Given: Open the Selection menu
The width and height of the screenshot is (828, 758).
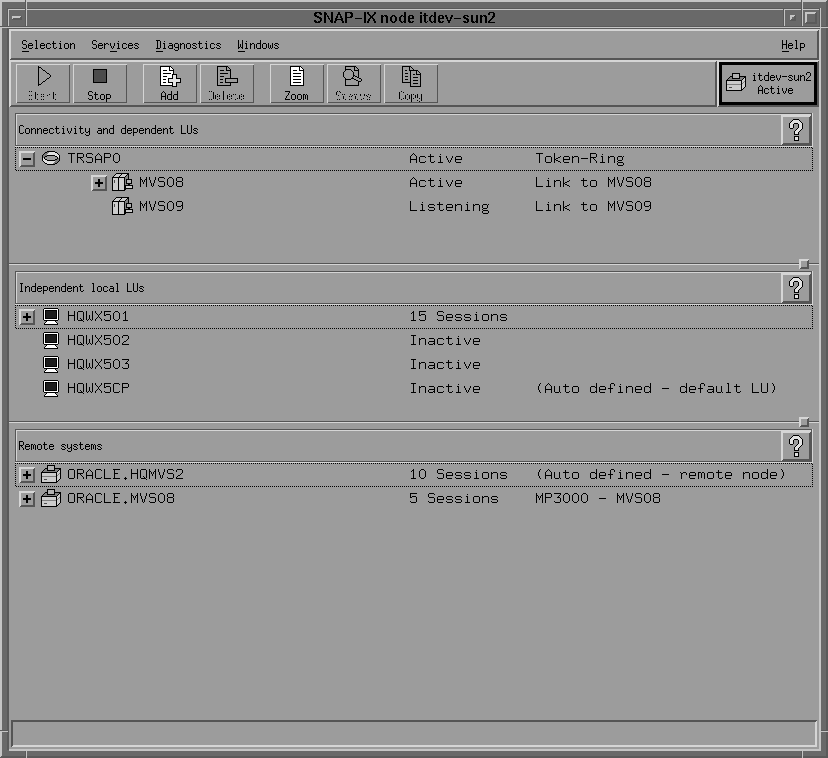Looking at the screenshot, I should click(49, 45).
